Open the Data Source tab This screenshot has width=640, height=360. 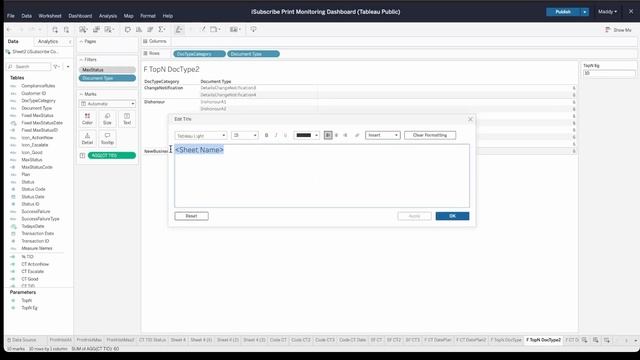(22, 340)
